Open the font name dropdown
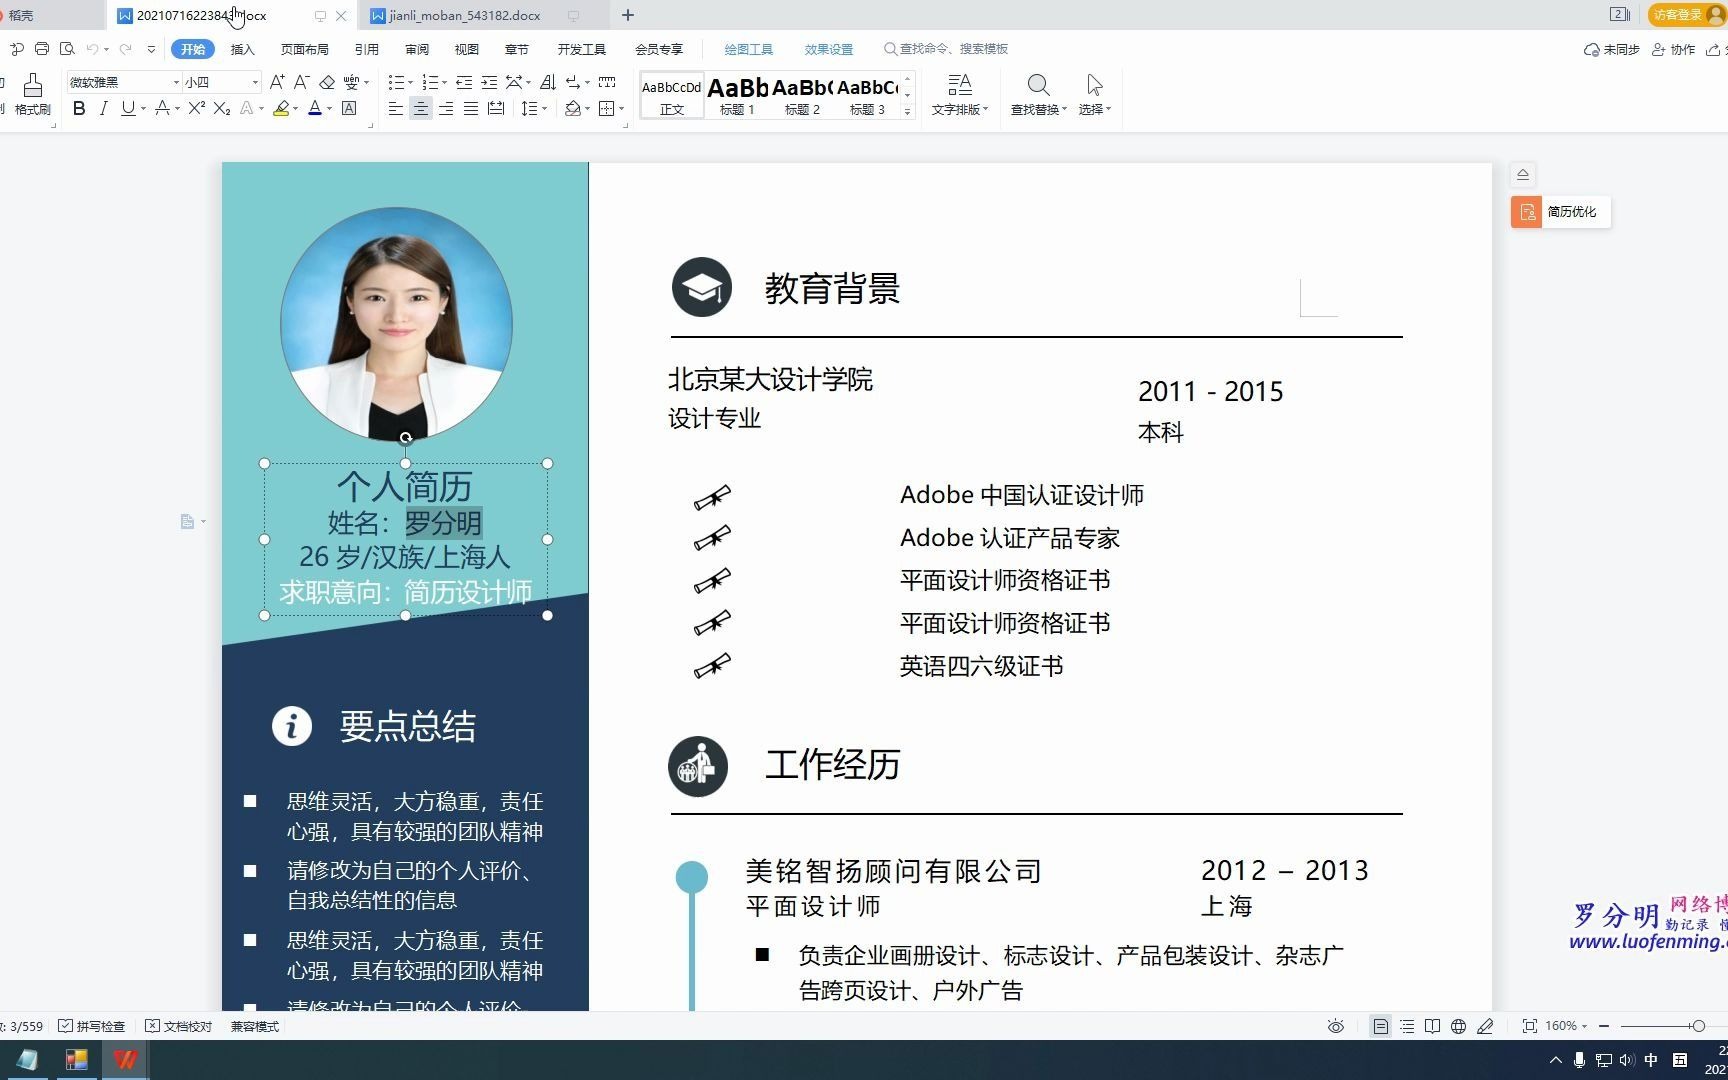 coord(174,81)
